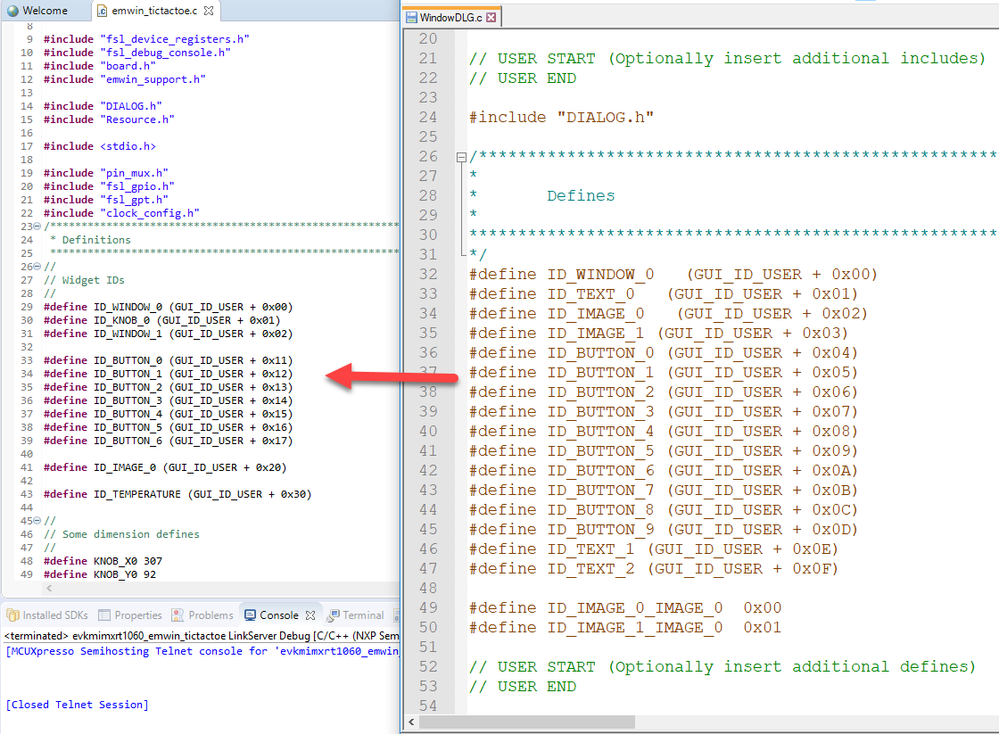Viewport: 999px width, 734px height.
Task: Click the KNOB_Y0 92 define line
Action: click(x=99, y=574)
